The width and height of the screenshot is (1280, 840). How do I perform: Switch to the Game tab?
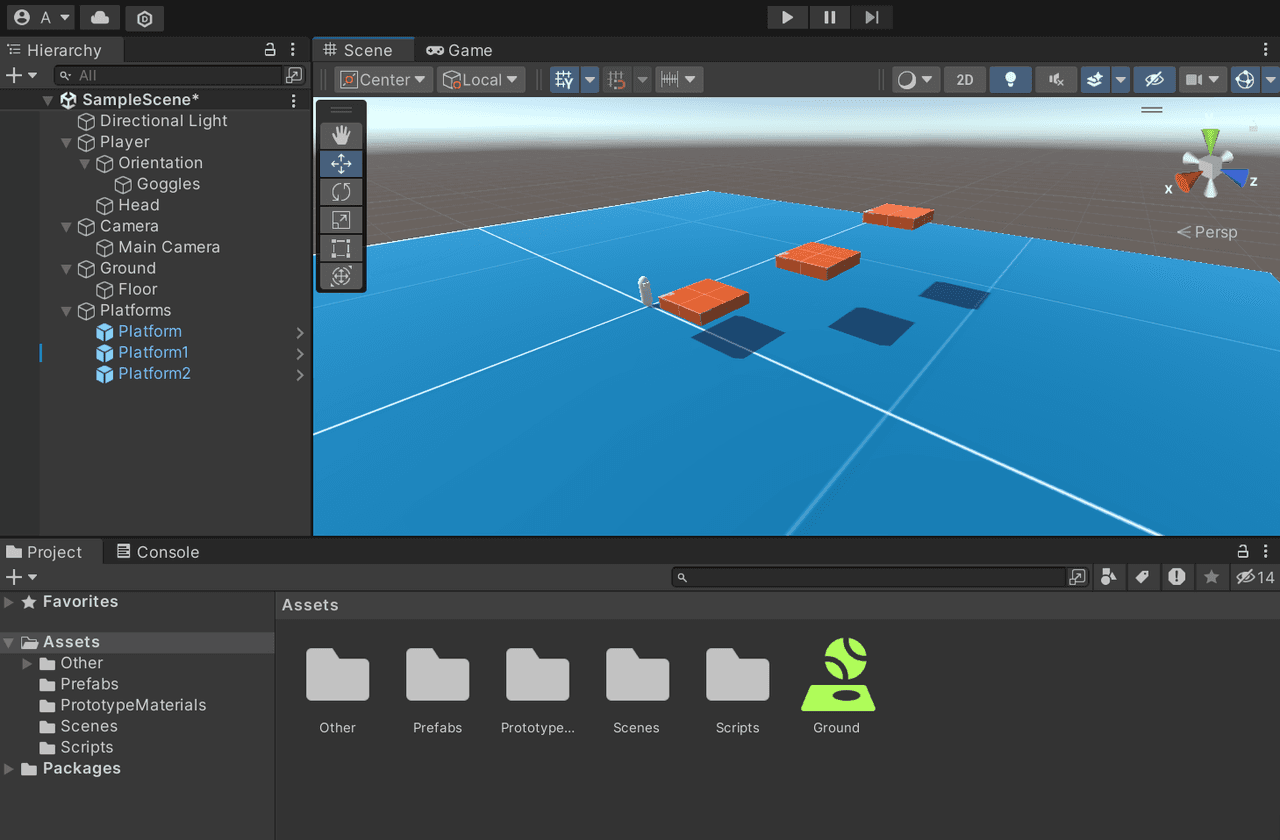click(x=459, y=50)
